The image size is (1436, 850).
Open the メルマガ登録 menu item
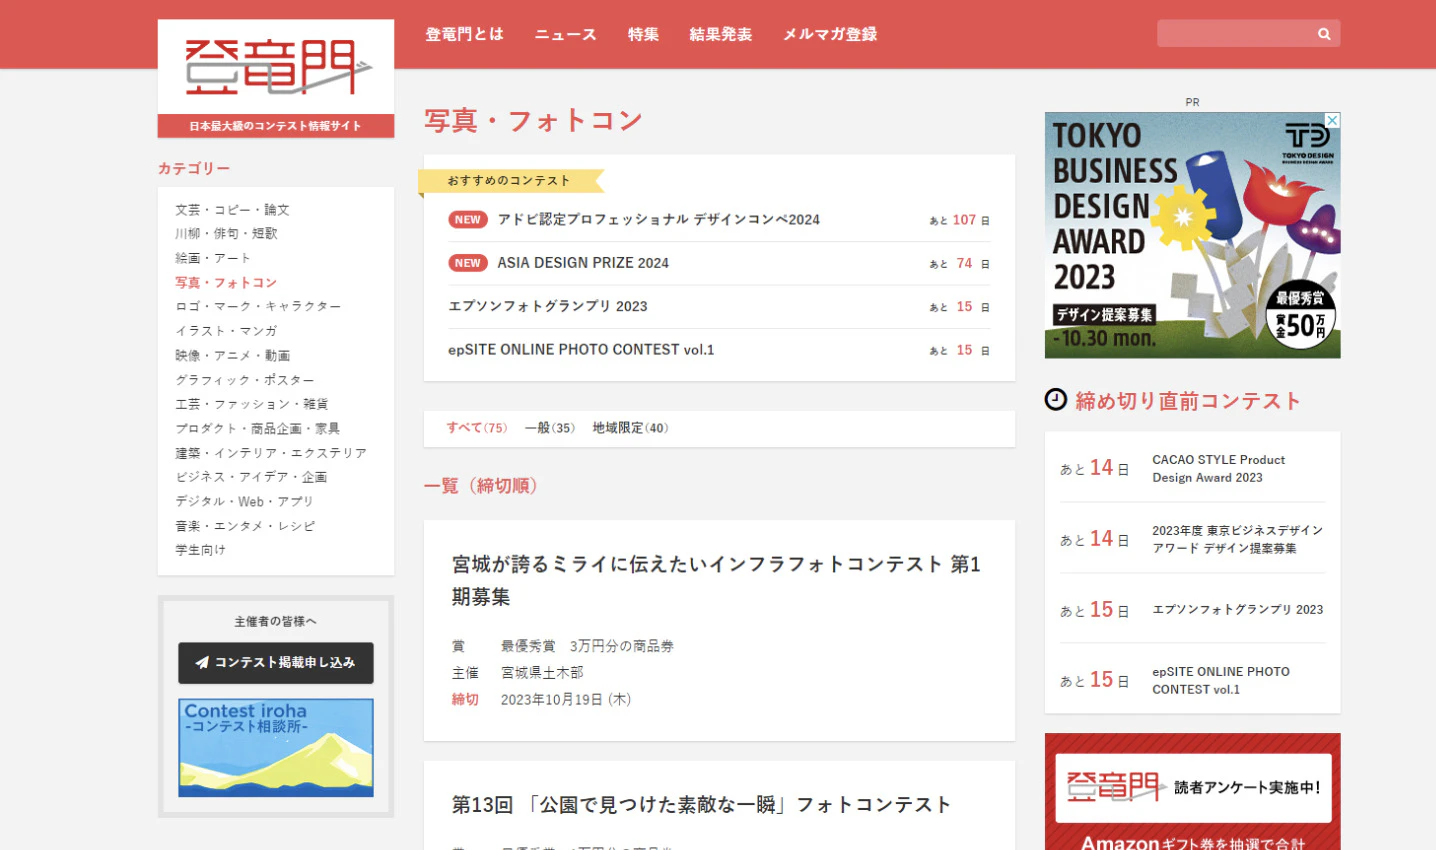click(829, 34)
